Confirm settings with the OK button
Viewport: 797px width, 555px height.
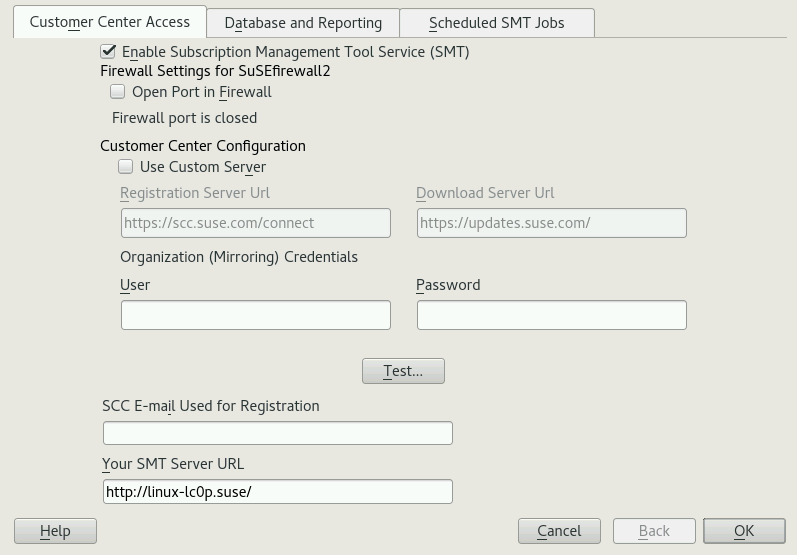744,531
